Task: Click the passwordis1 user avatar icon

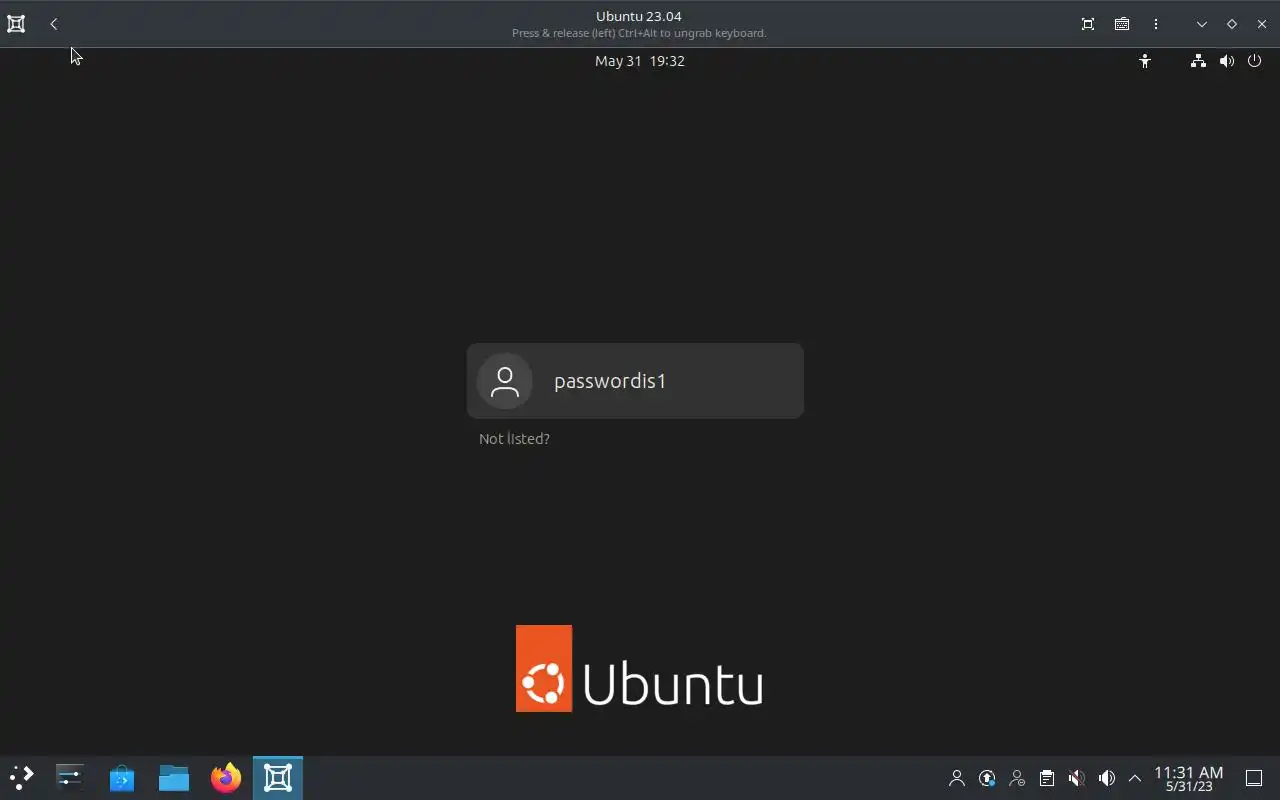Action: [x=505, y=381]
